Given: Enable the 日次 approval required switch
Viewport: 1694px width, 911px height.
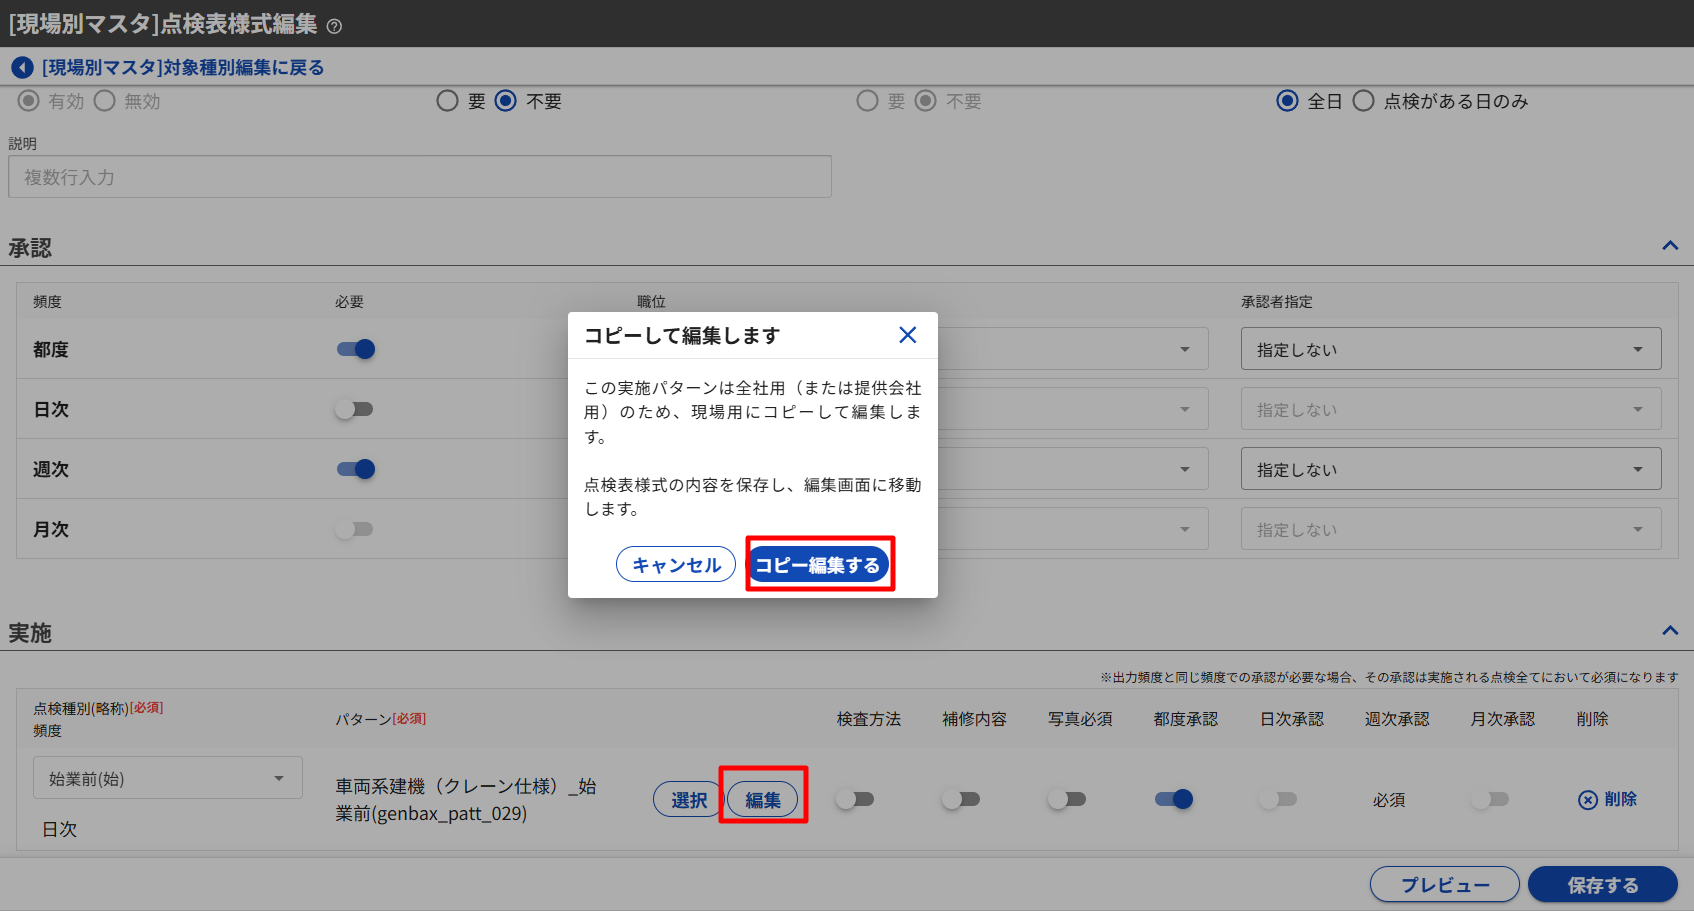Looking at the screenshot, I should 355,409.
